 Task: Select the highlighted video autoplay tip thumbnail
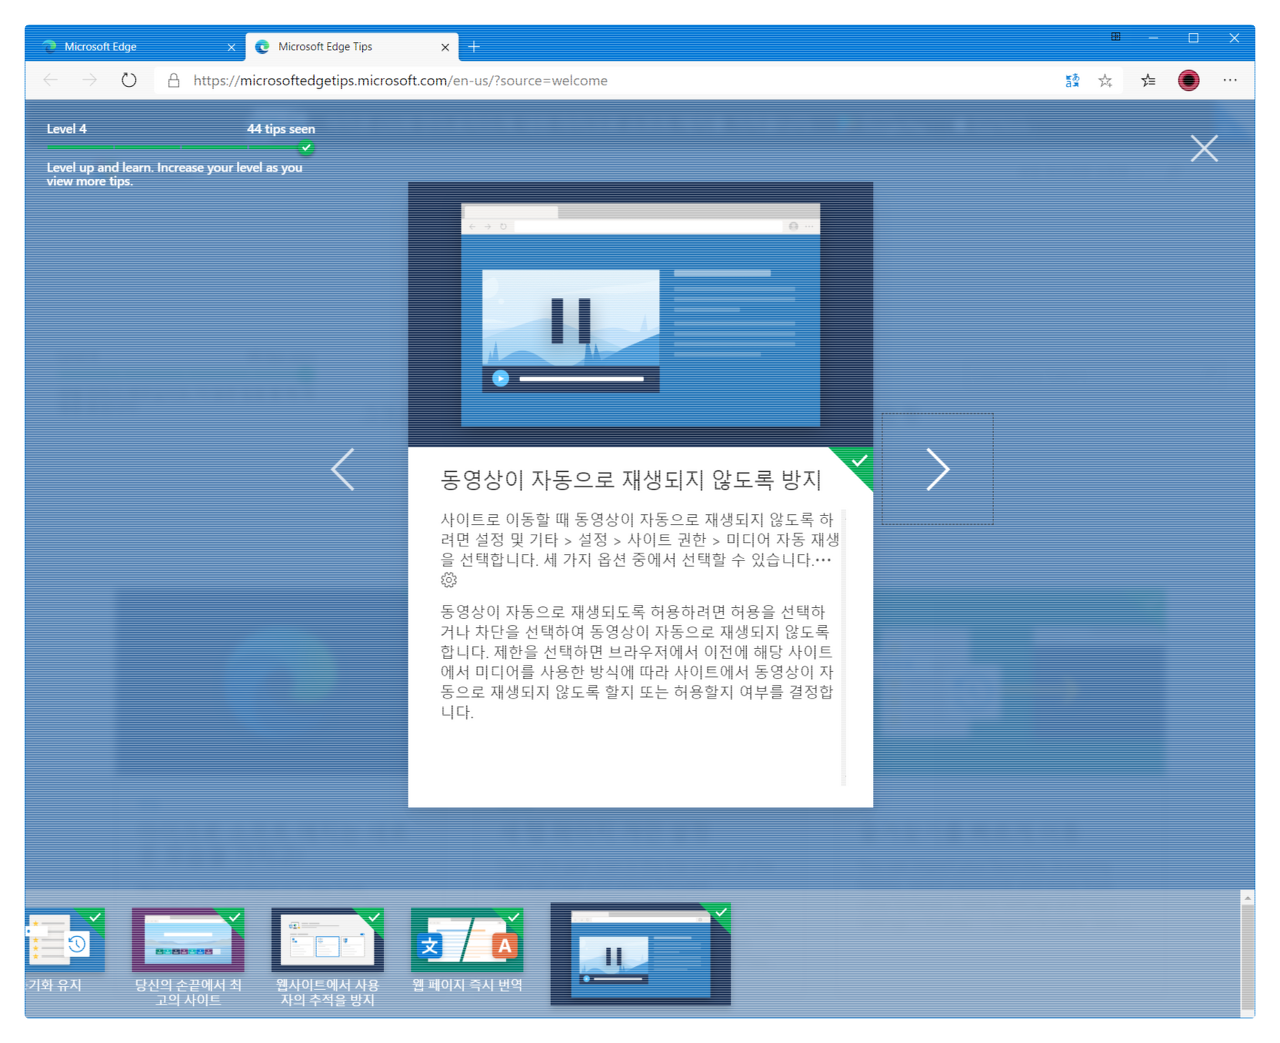(x=640, y=953)
